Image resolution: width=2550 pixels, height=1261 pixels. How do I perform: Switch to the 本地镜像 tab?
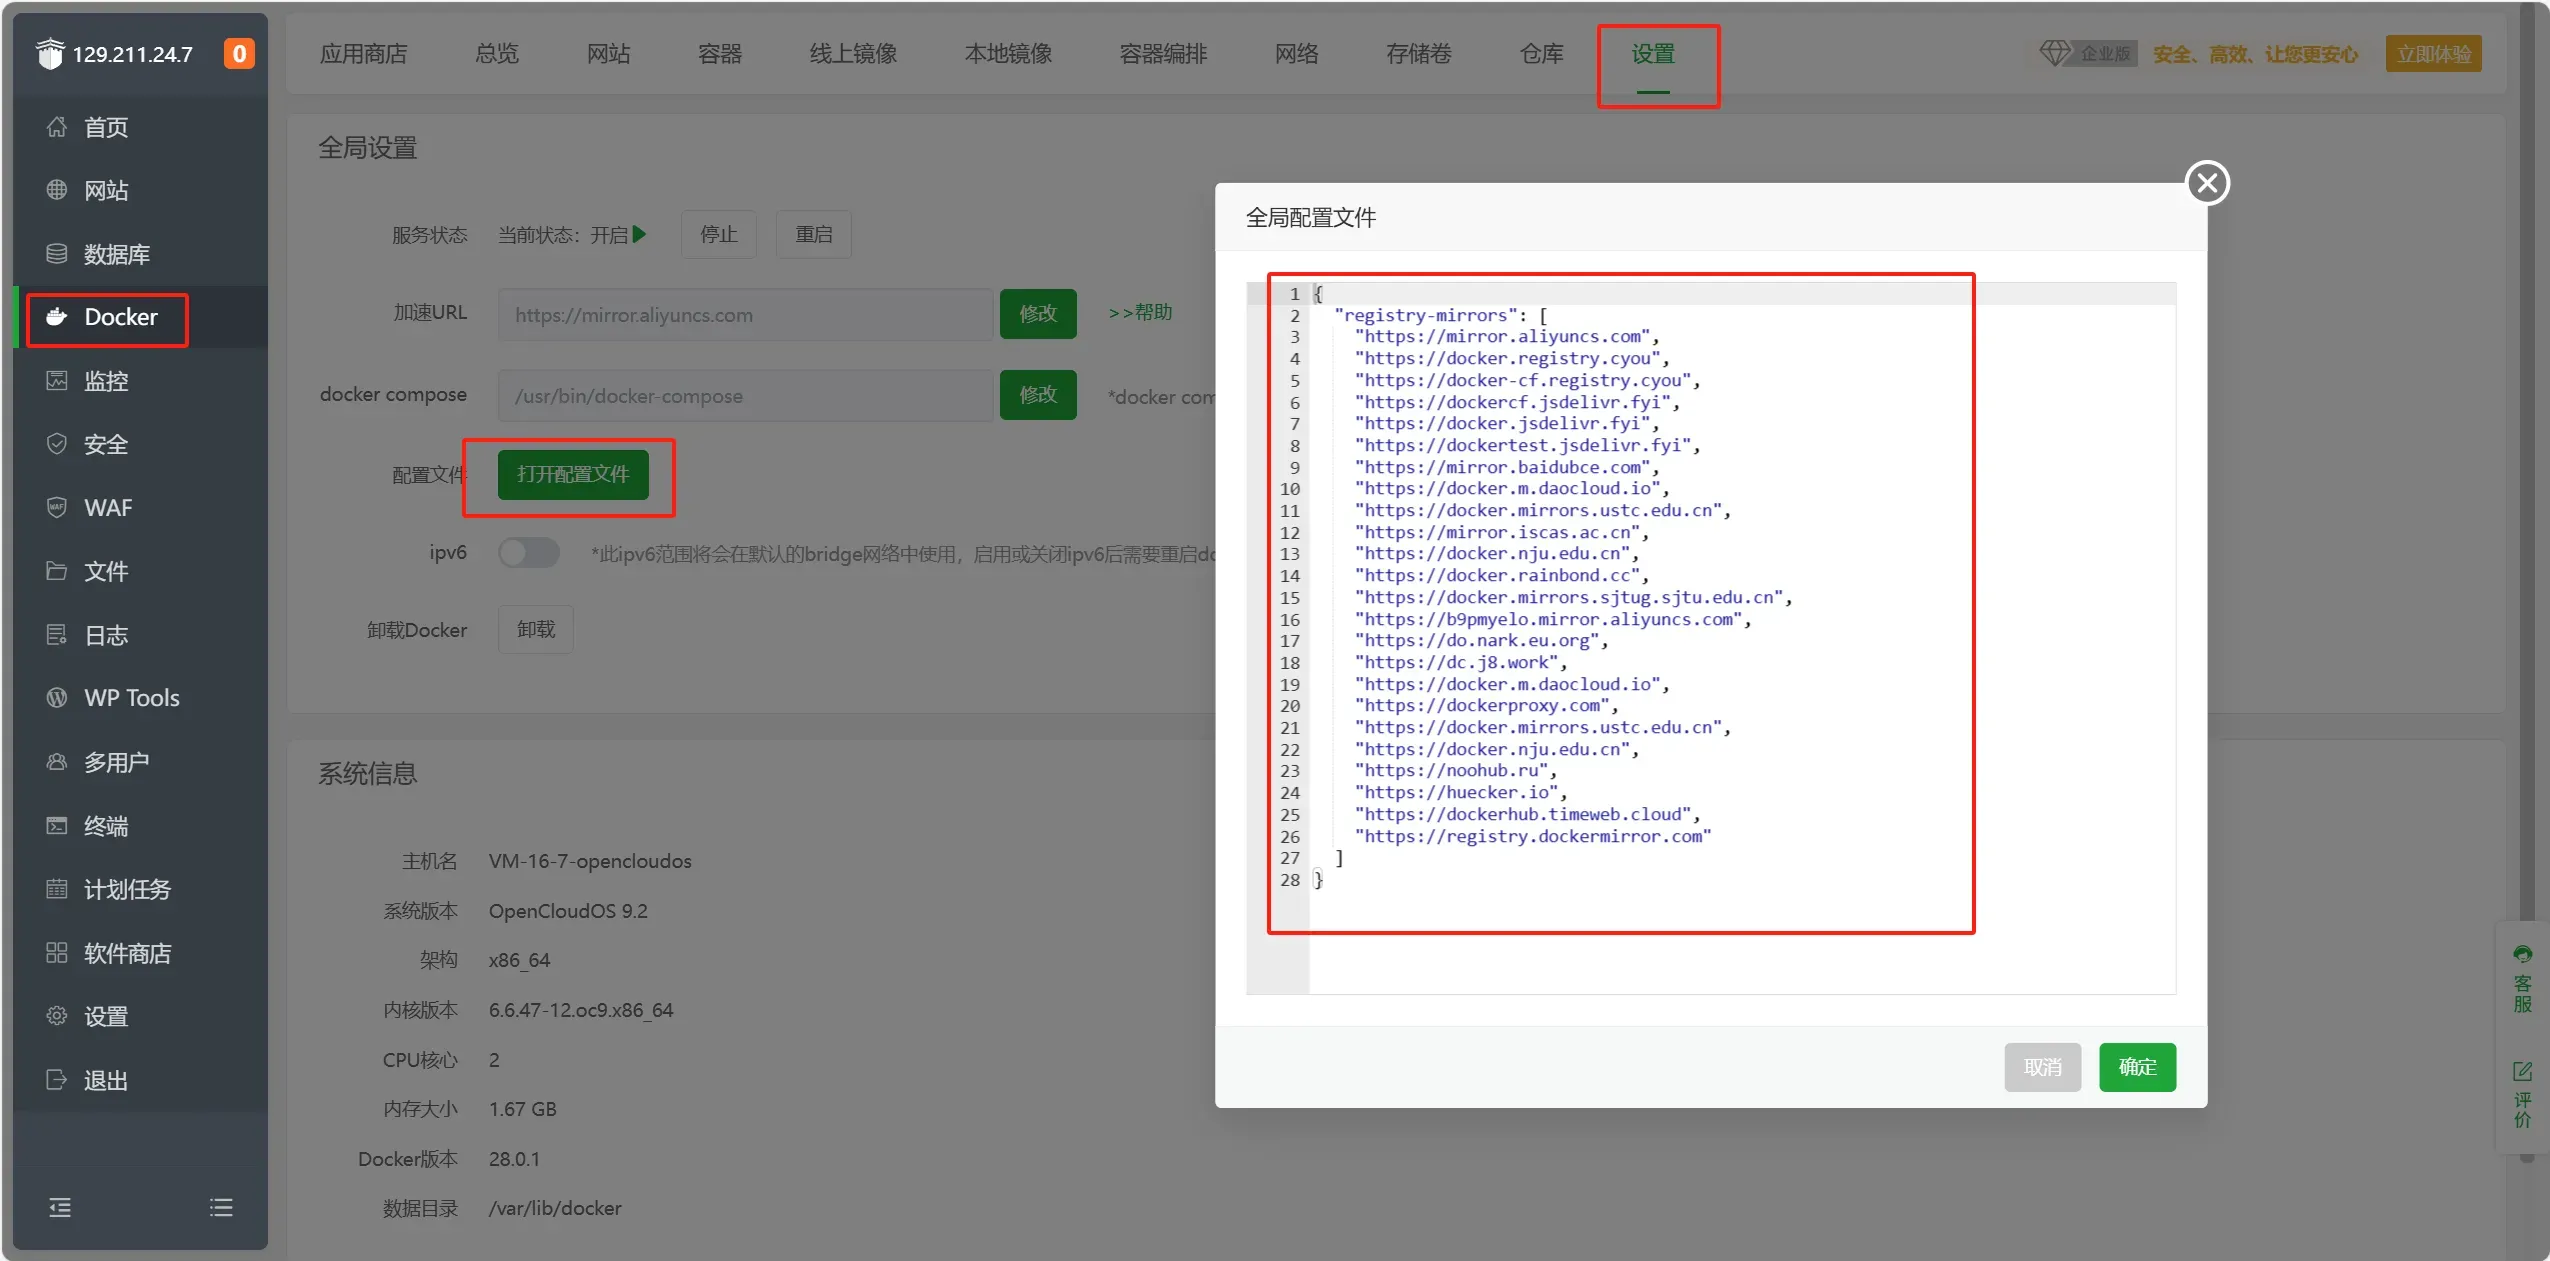(1008, 54)
